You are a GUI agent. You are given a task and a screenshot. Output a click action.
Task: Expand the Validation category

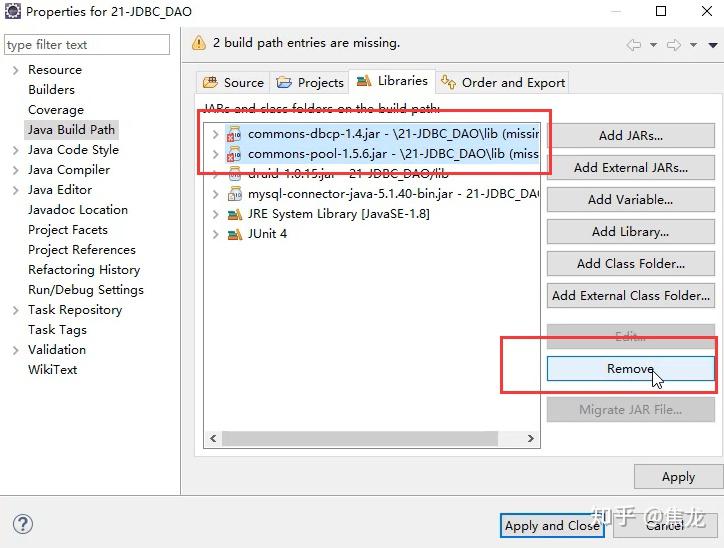[x=16, y=350]
